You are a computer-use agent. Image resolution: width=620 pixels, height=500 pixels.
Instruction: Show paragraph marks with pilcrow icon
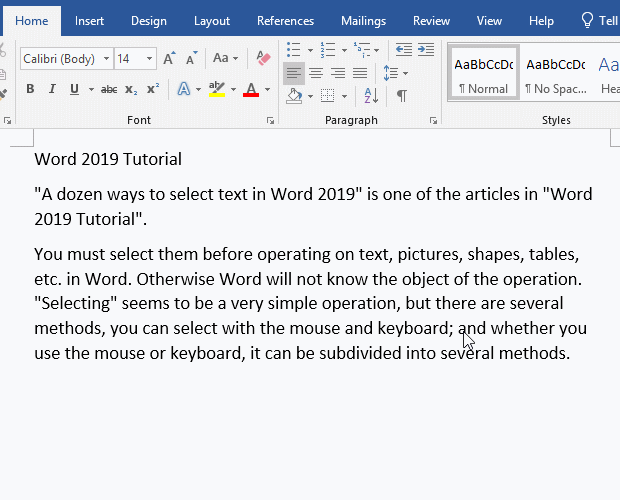pyautogui.click(x=401, y=96)
